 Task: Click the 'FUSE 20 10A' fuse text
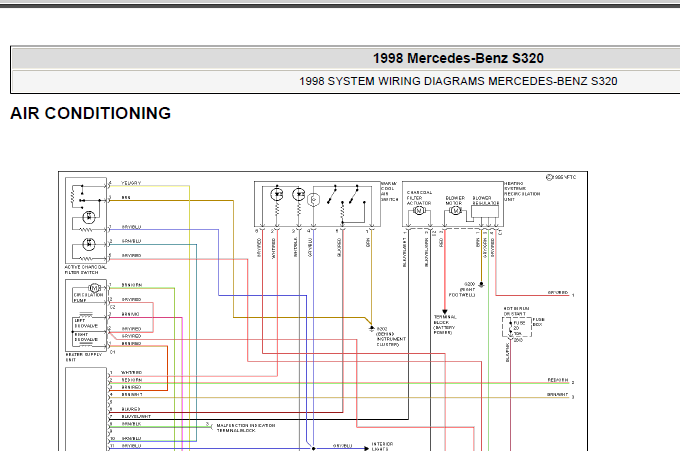tap(518, 328)
